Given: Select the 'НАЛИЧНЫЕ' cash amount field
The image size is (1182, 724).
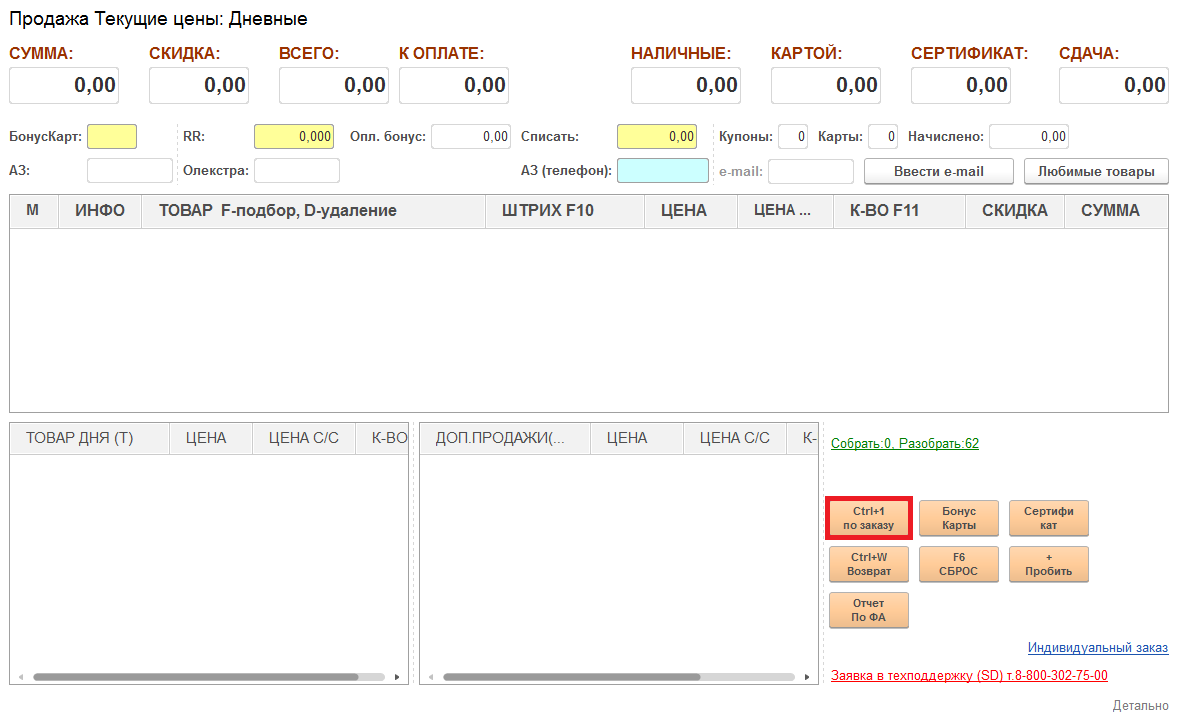Looking at the screenshot, I should pos(685,85).
